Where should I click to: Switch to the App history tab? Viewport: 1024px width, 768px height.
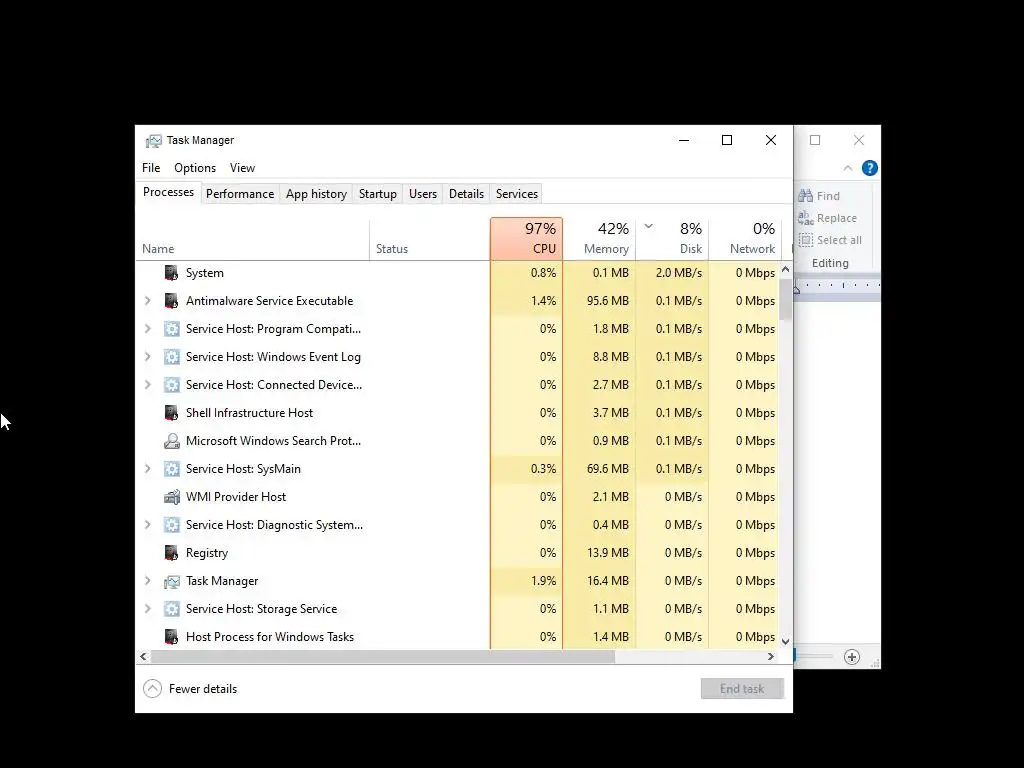click(x=316, y=194)
